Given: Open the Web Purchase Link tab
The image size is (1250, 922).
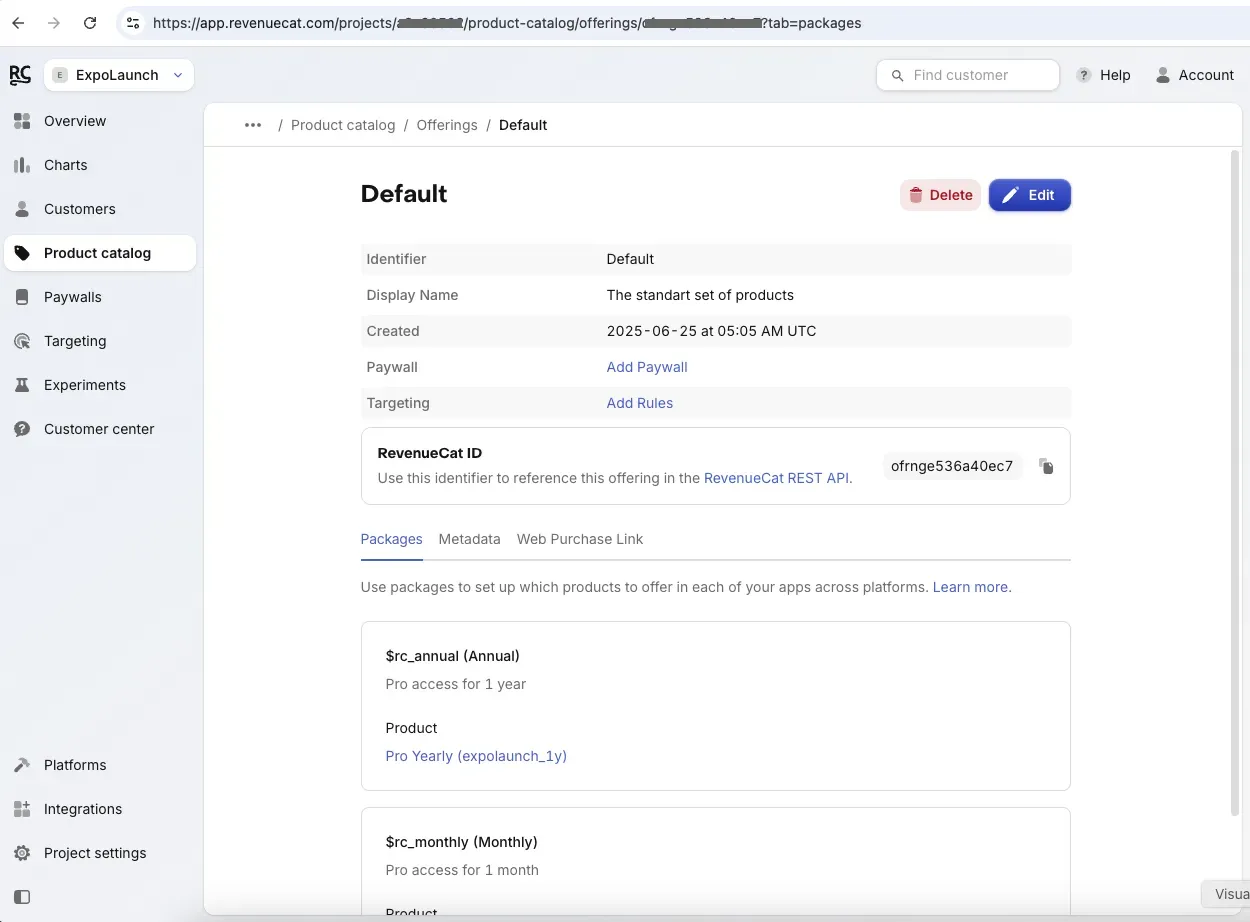Looking at the screenshot, I should pos(580,539).
